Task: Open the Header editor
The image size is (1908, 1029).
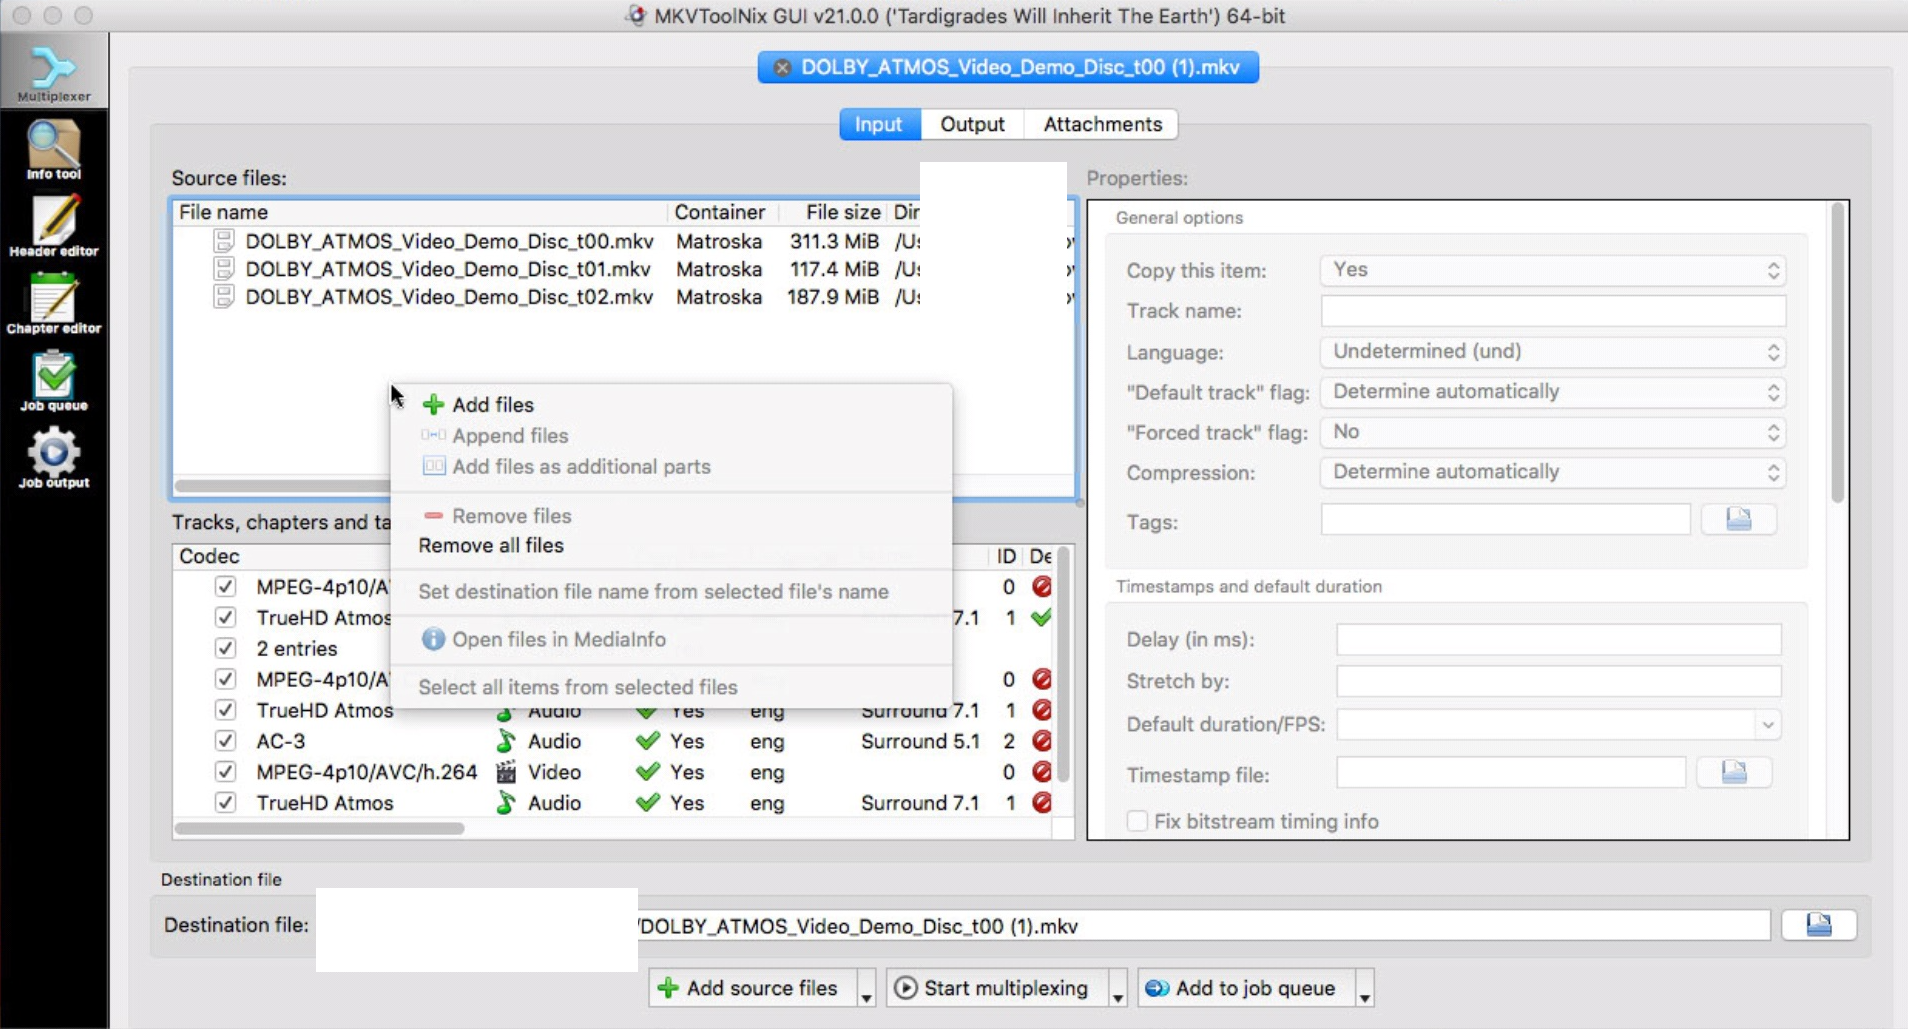Action: pos(54,227)
